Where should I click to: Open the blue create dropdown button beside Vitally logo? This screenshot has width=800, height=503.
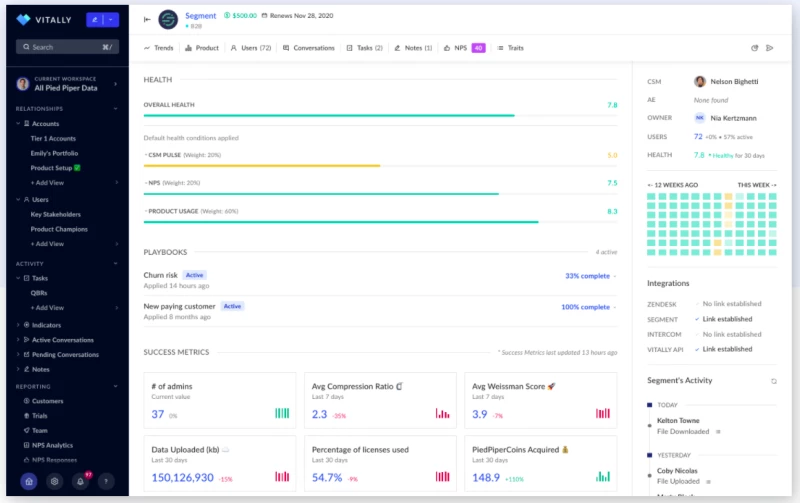pyautogui.click(x=102, y=19)
